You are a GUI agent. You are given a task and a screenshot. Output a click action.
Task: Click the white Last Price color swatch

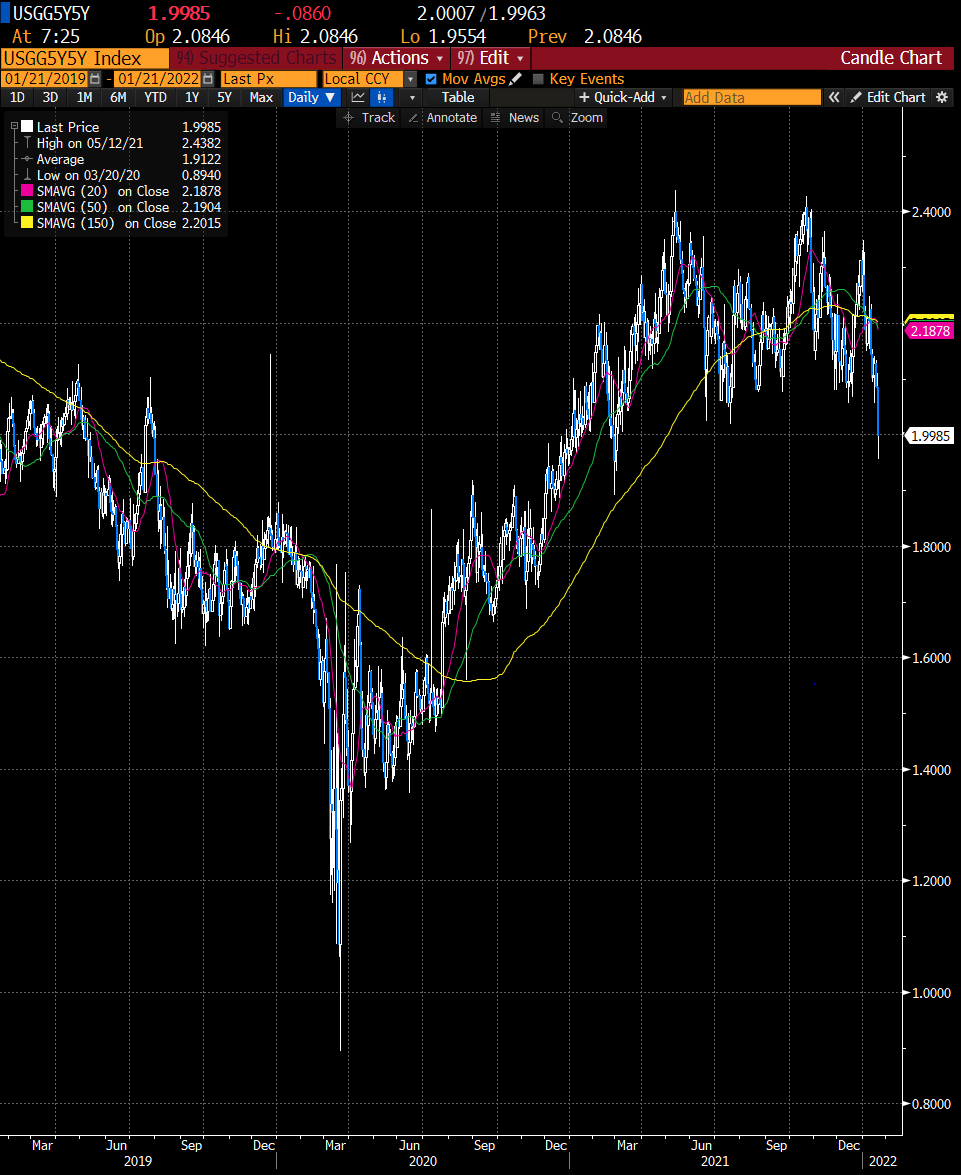tap(27, 127)
